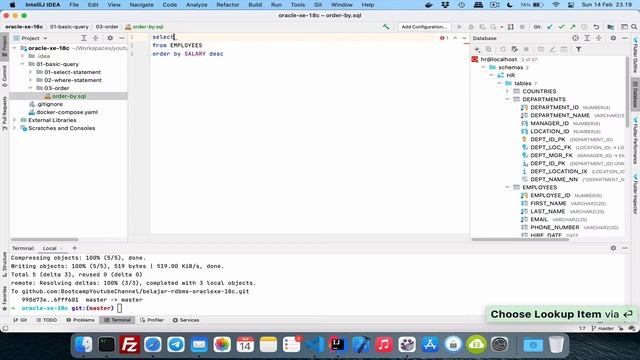
Task: Click Git update project arrow icon
Action: [550, 27]
